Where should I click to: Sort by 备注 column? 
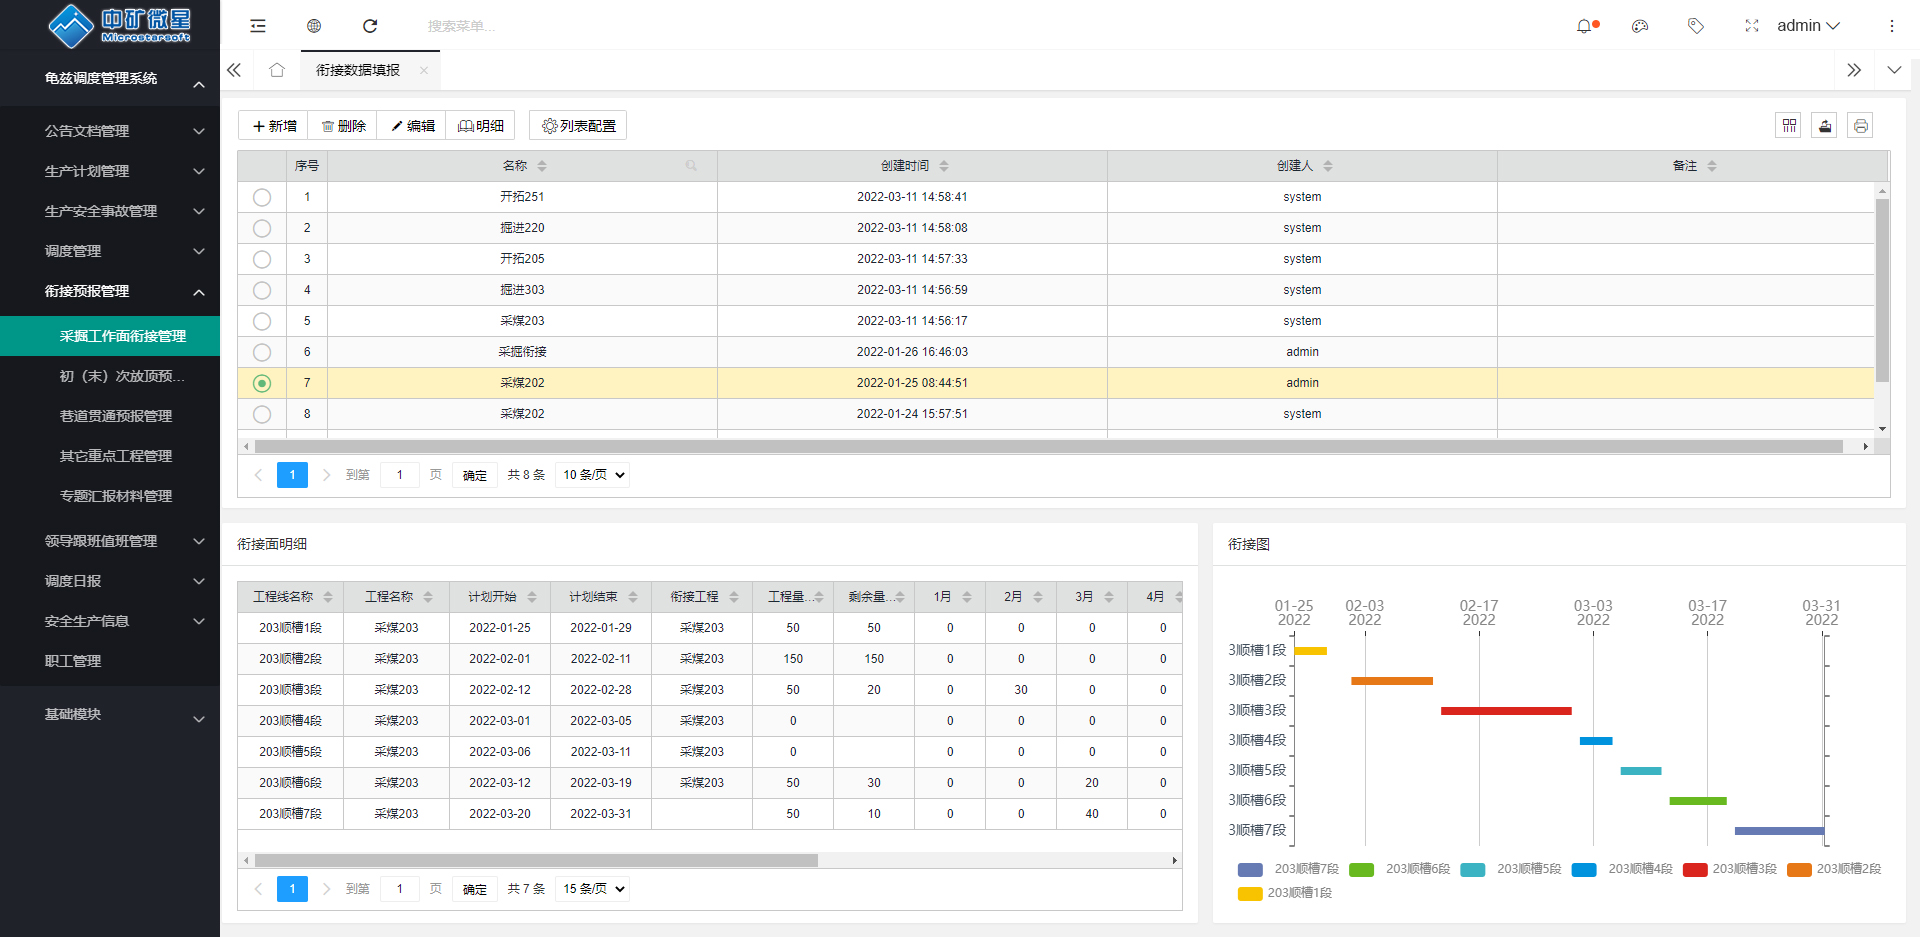coord(1712,166)
